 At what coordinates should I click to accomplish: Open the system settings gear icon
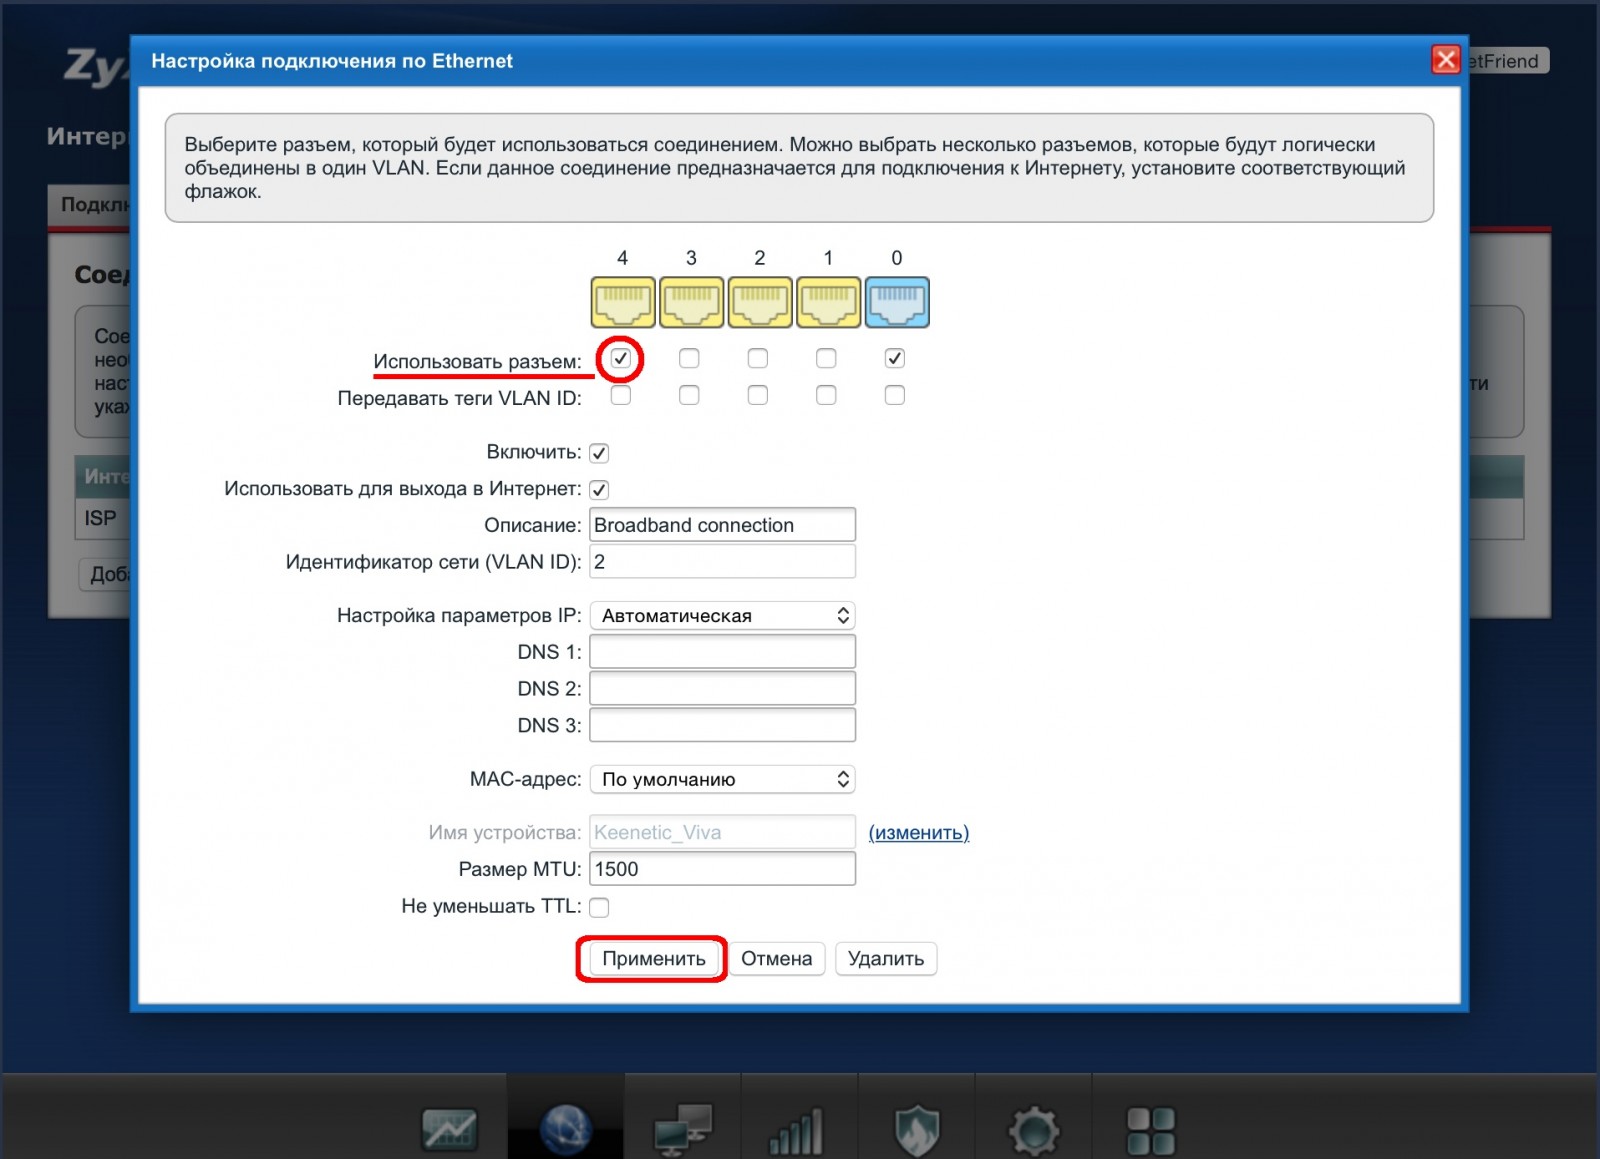pyautogui.click(x=1033, y=1131)
